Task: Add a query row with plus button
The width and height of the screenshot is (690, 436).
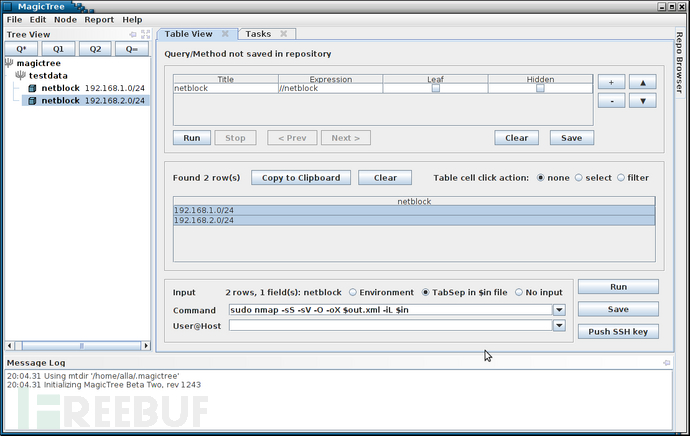Action: [611, 82]
